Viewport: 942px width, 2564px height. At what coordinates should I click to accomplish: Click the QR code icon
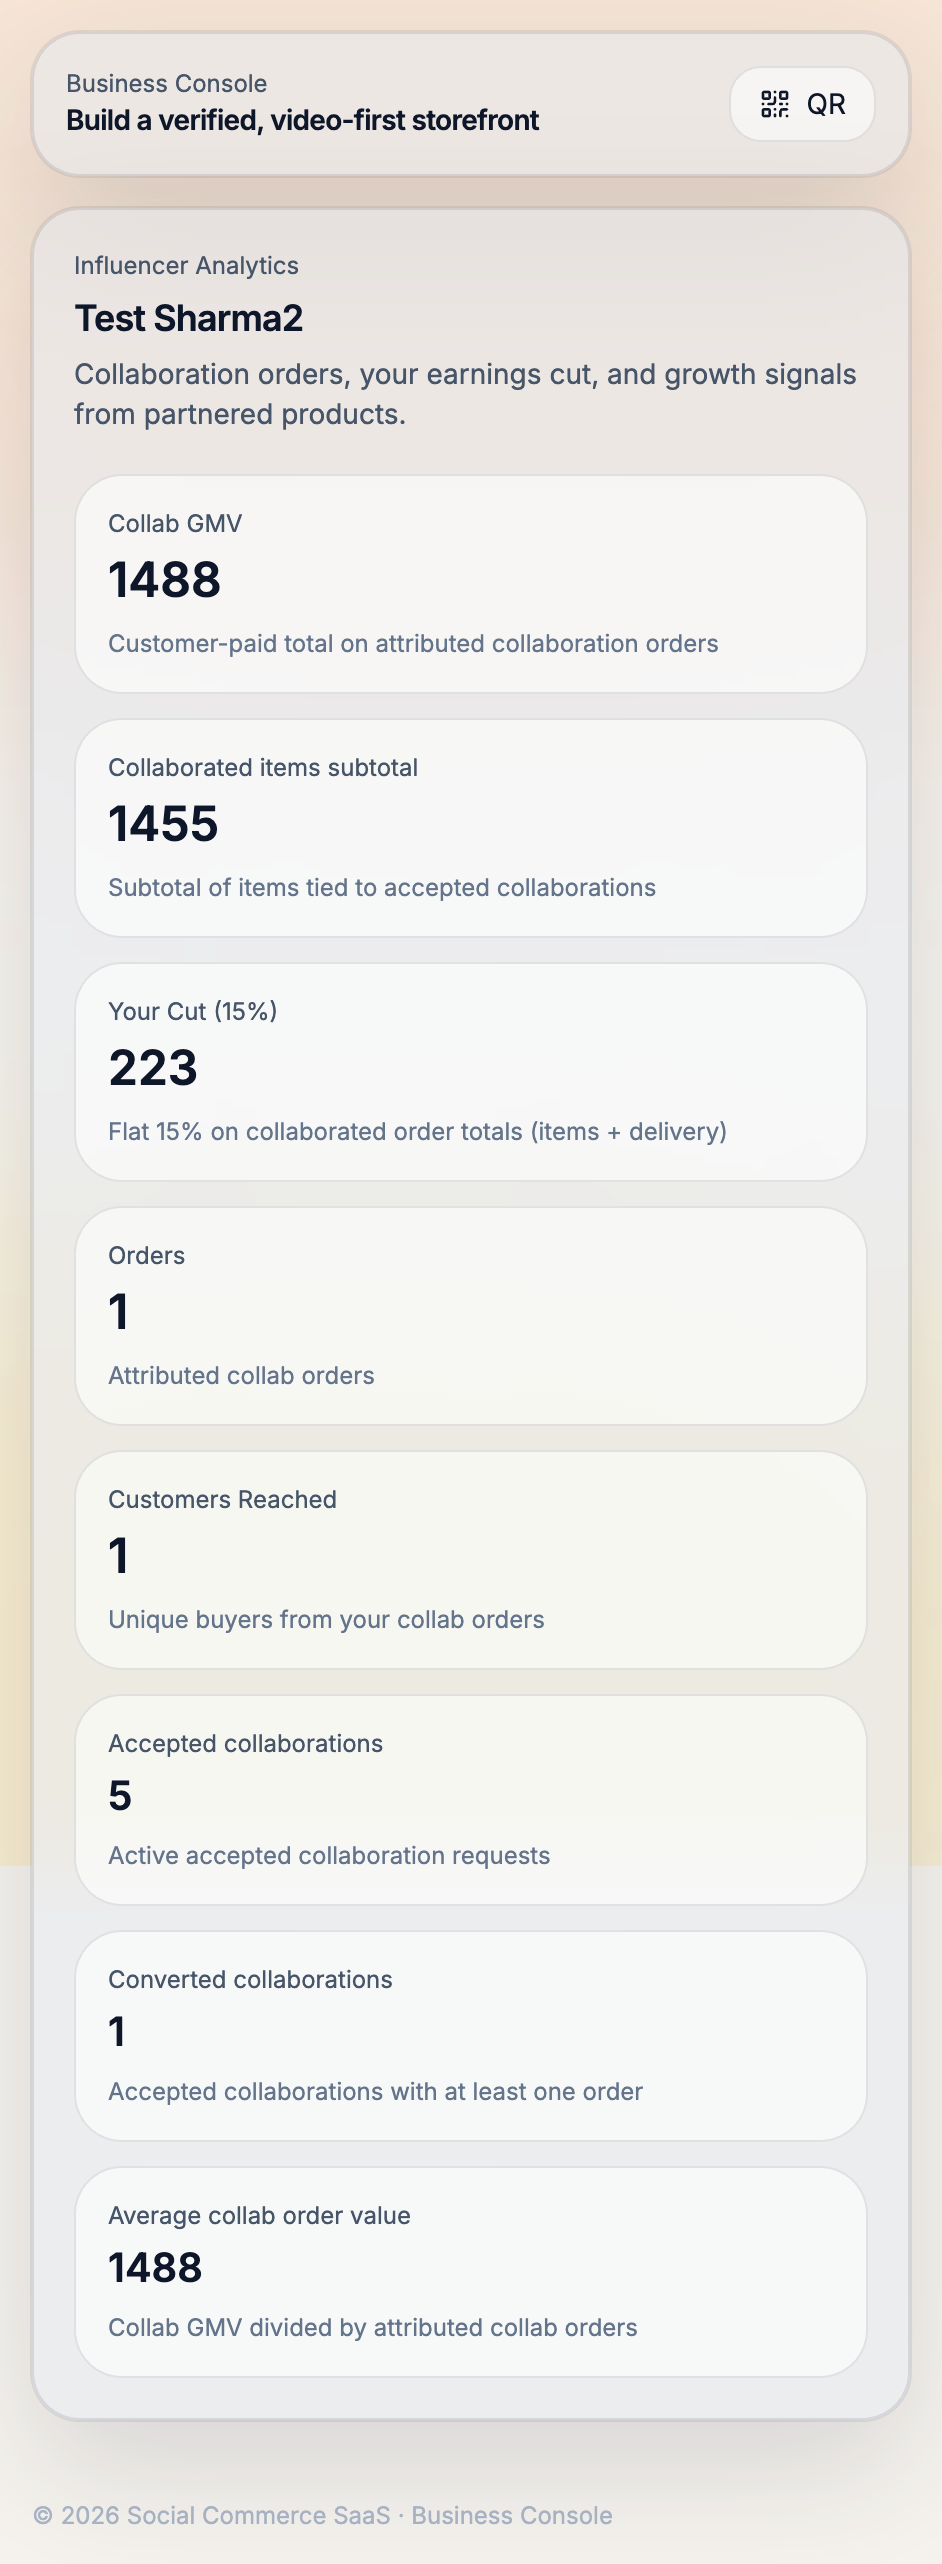click(775, 104)
